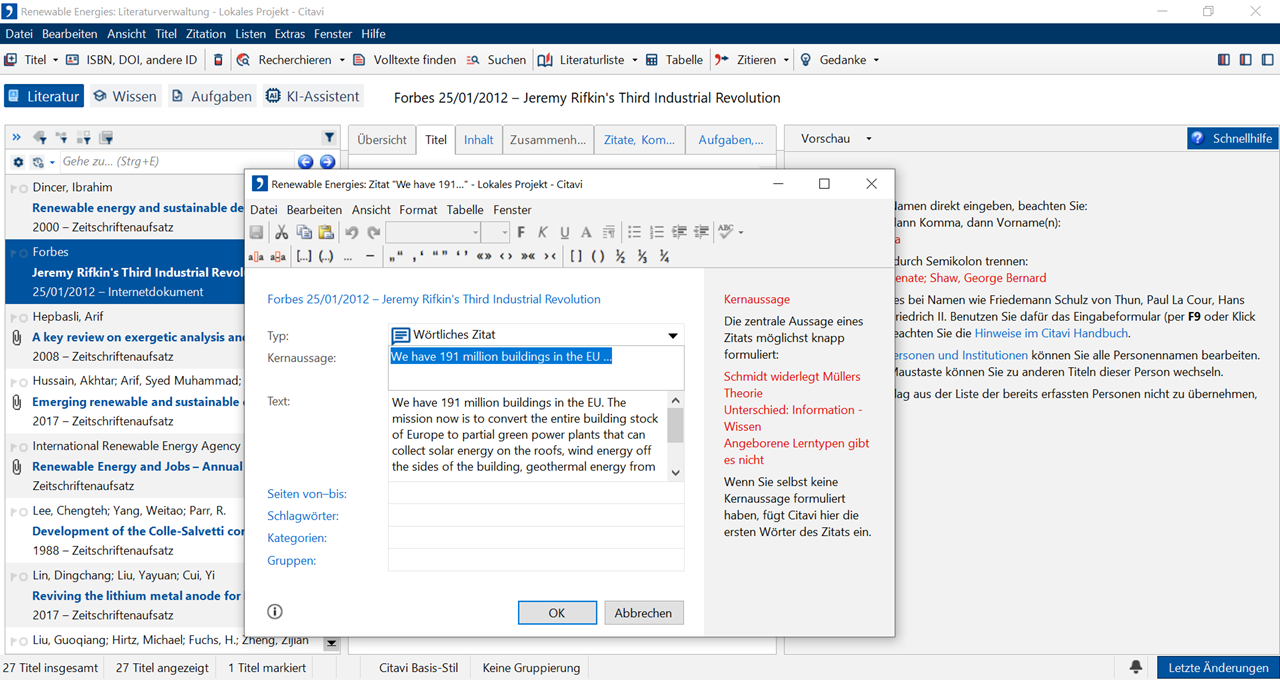This screenshot has height=680, width=1280.
Task: Click the Italic (K) formatting icon
Action: (543, 232)
